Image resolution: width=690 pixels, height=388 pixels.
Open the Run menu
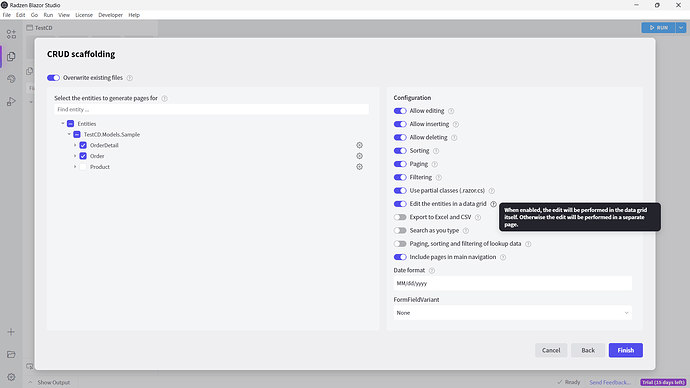[x=48, y=15]
